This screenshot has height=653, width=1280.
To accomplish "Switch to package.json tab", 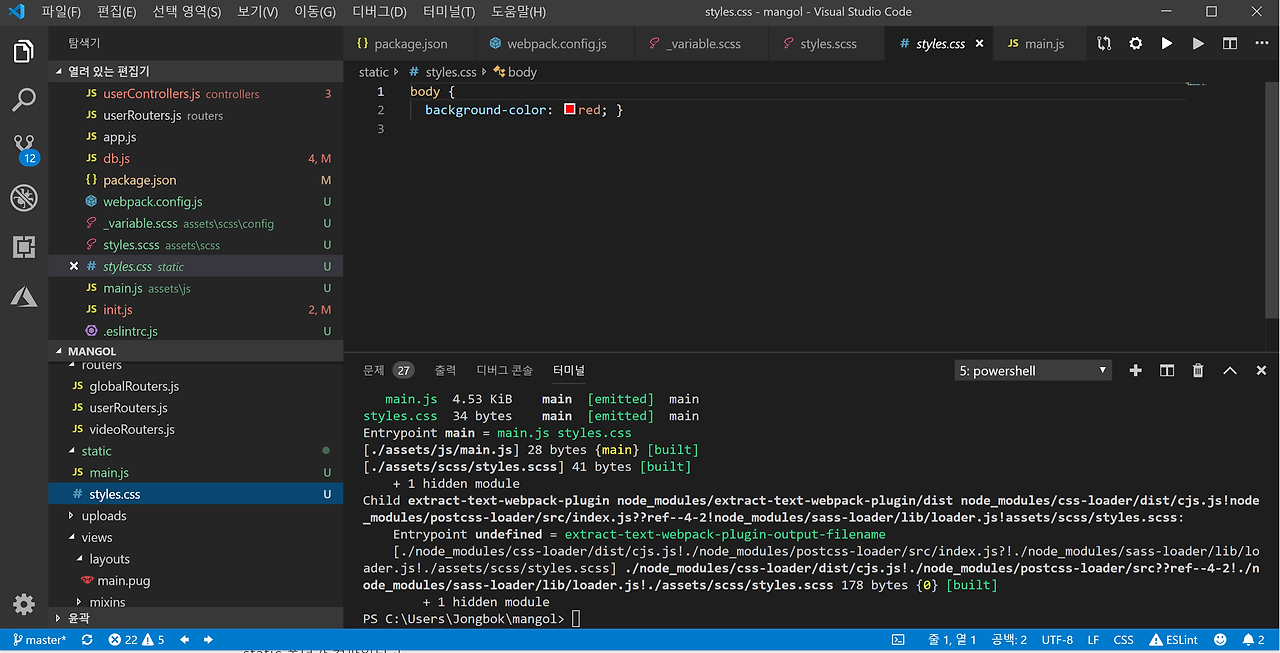I will [x=410, y=44].
